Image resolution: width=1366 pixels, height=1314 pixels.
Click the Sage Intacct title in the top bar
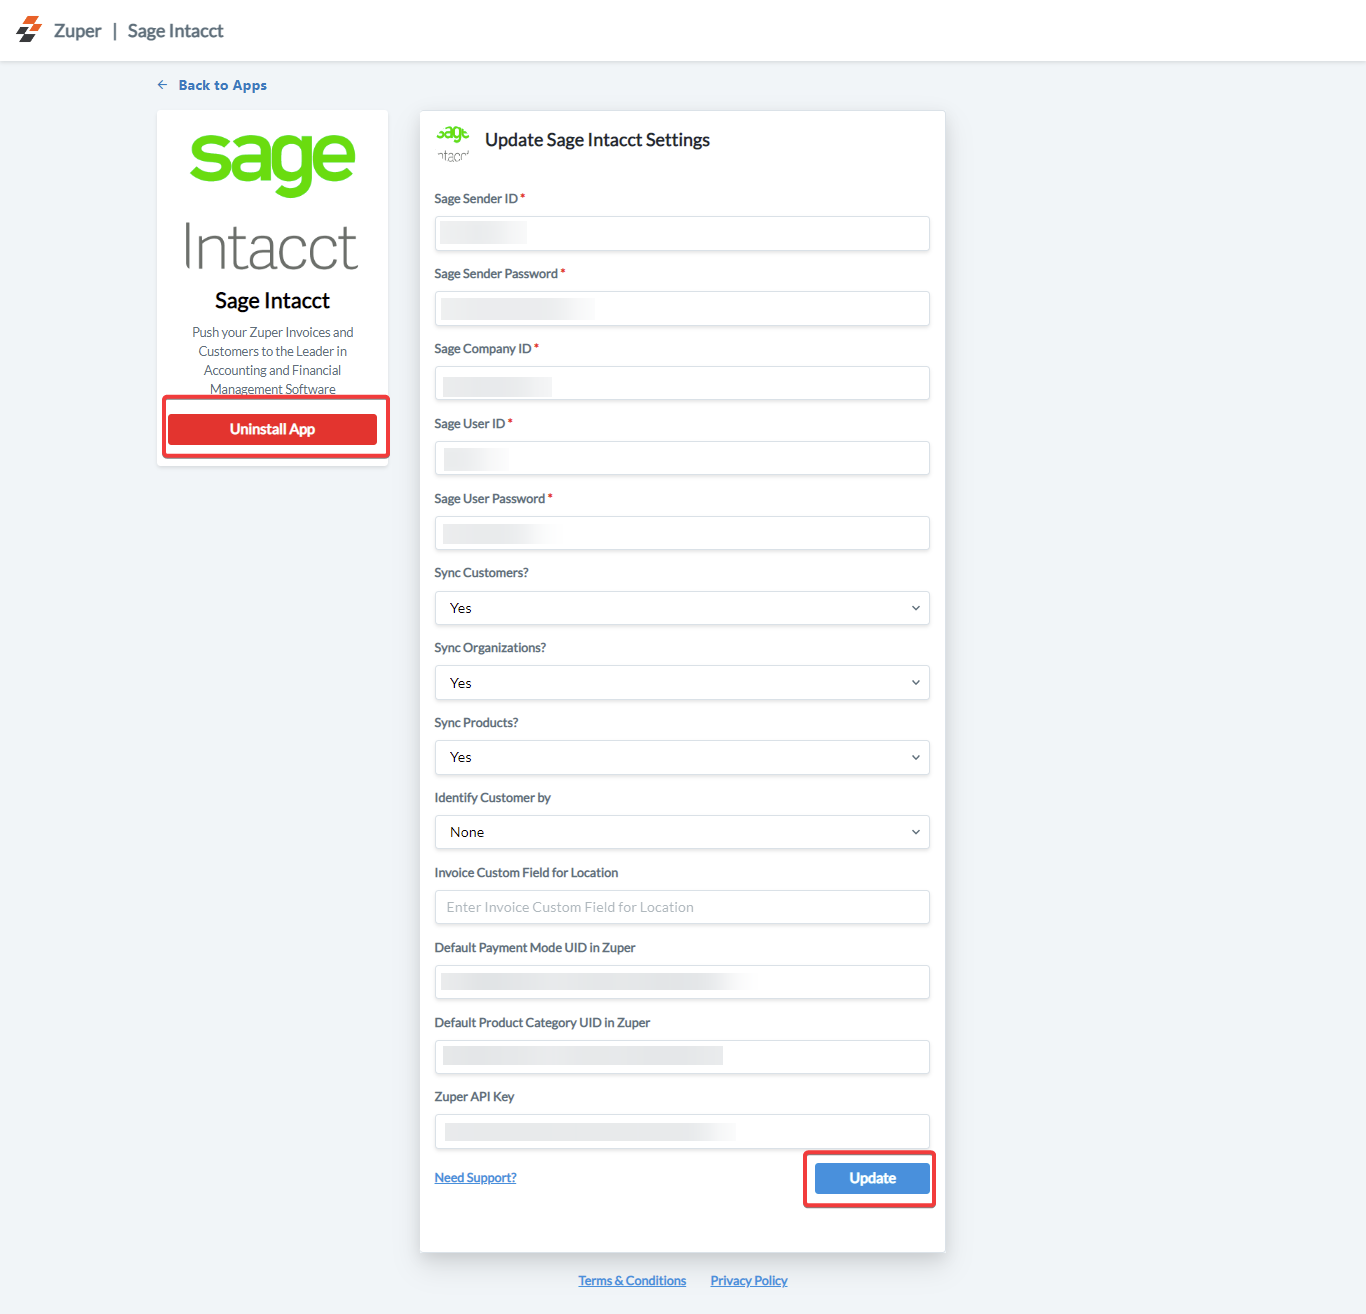click(x=175, y=30)
